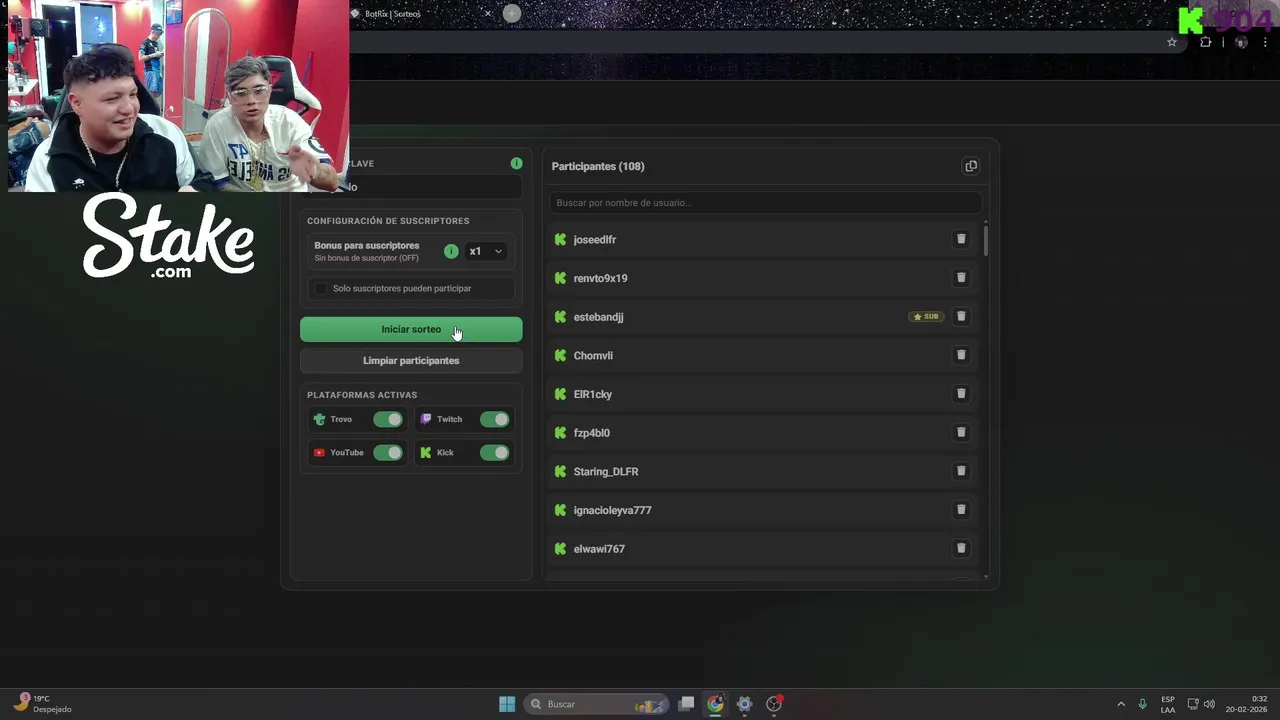Close the BotRix Sorteos tab
This screenshot has height=720, width=1280.
[488, 14]
